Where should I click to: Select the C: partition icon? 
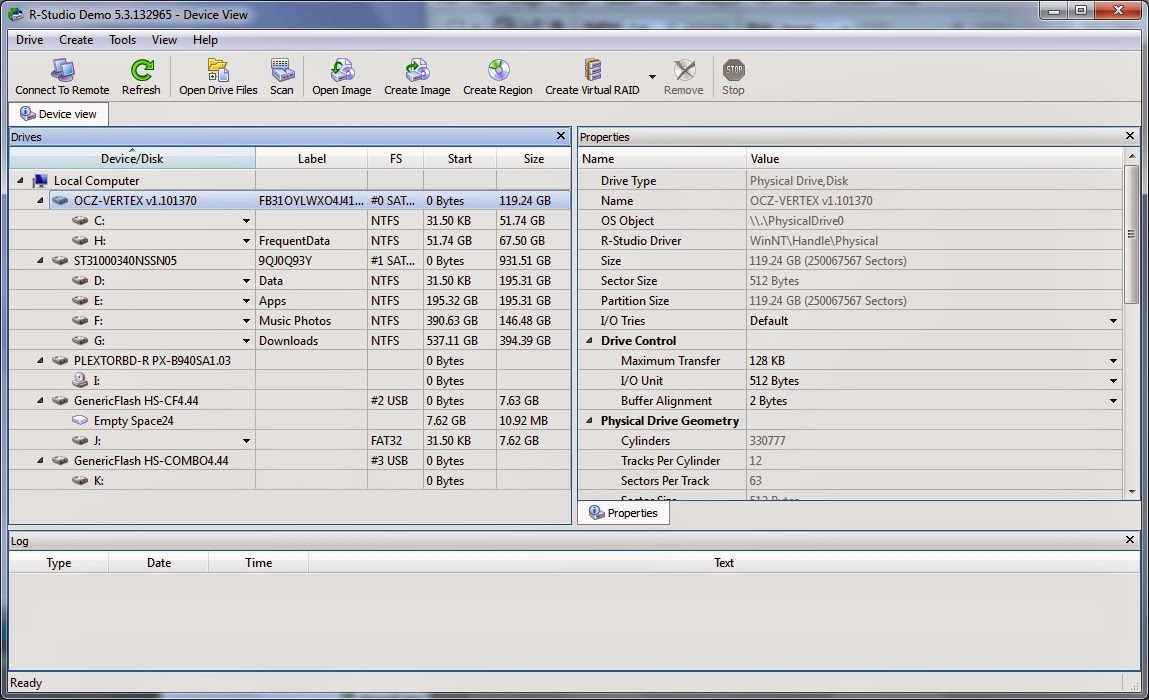click(81, 221)
